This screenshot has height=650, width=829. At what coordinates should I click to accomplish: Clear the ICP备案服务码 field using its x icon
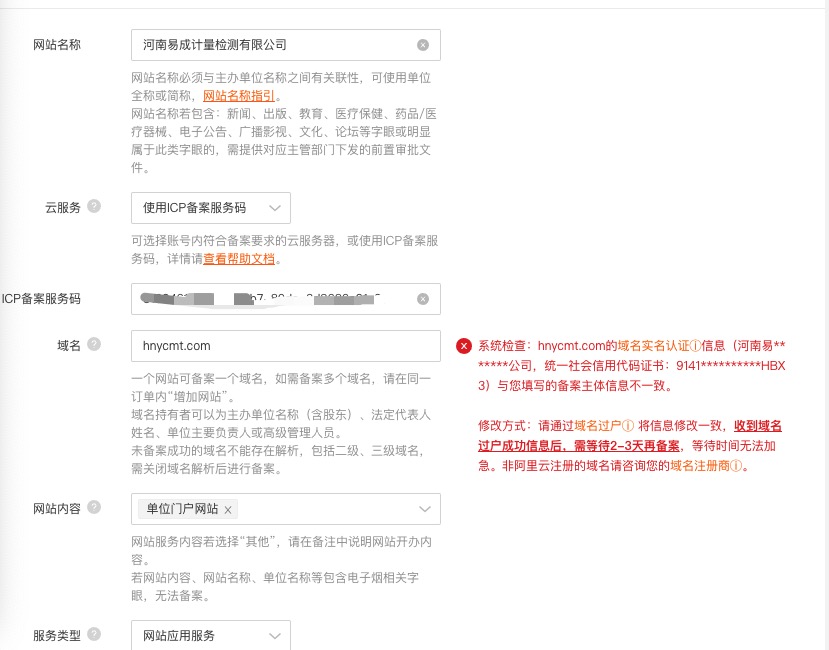click(x=423, y=299)
